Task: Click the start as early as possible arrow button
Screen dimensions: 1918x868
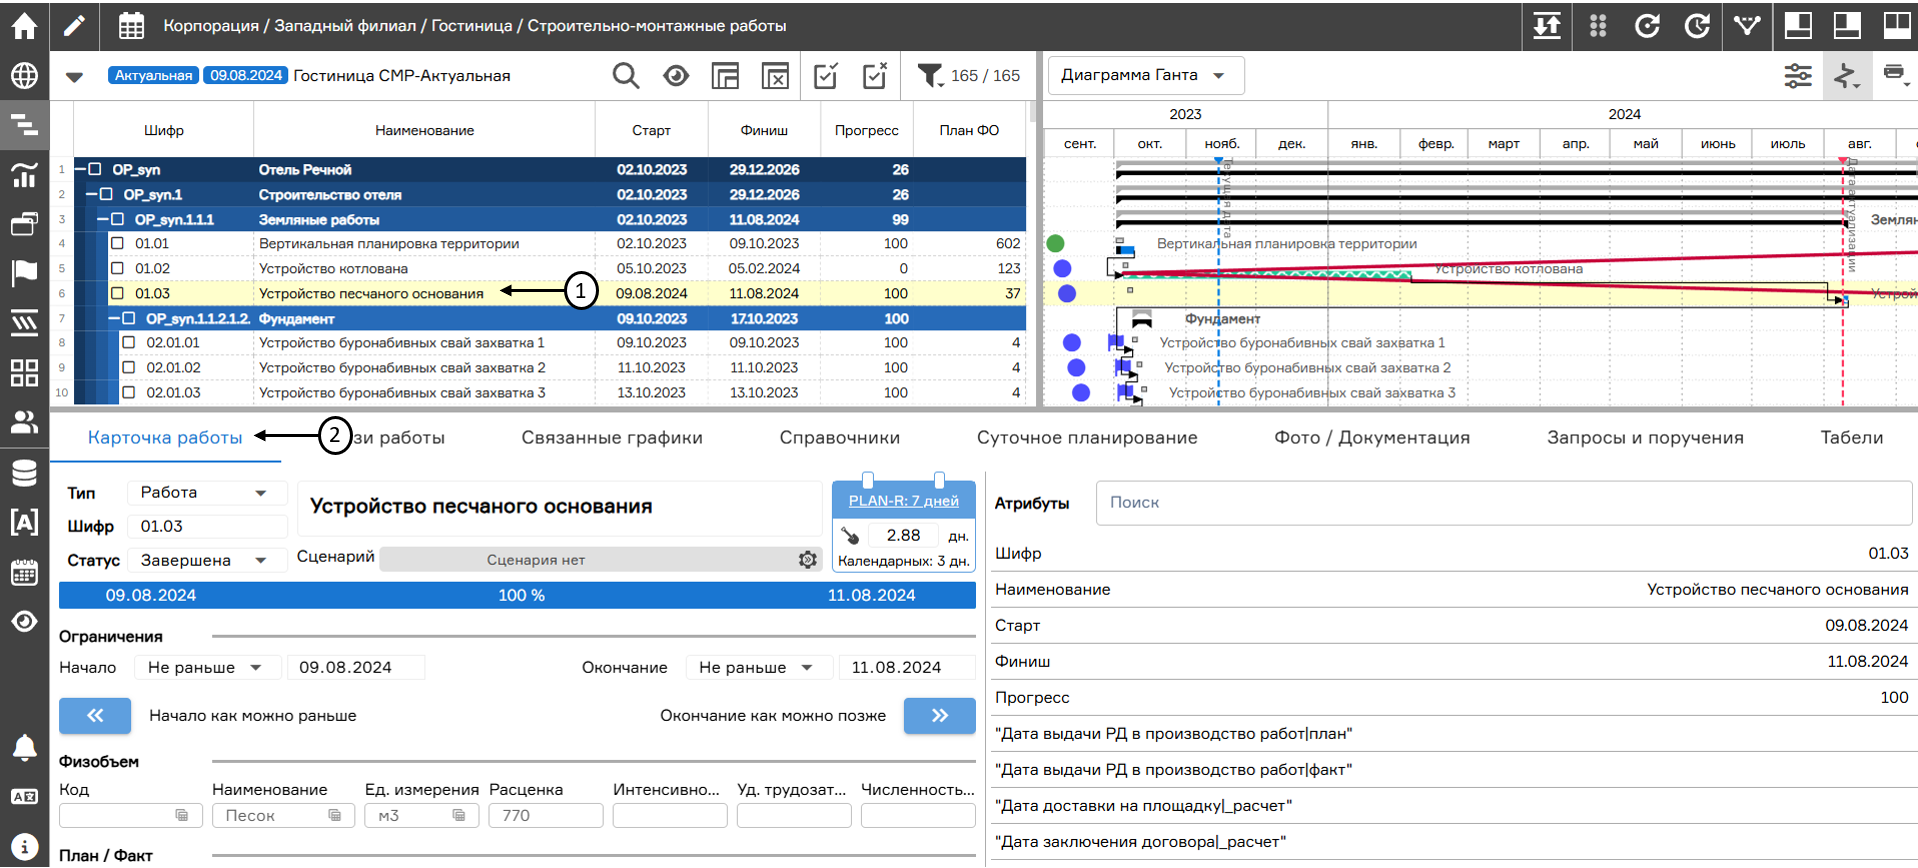Action: pos(95,716)
